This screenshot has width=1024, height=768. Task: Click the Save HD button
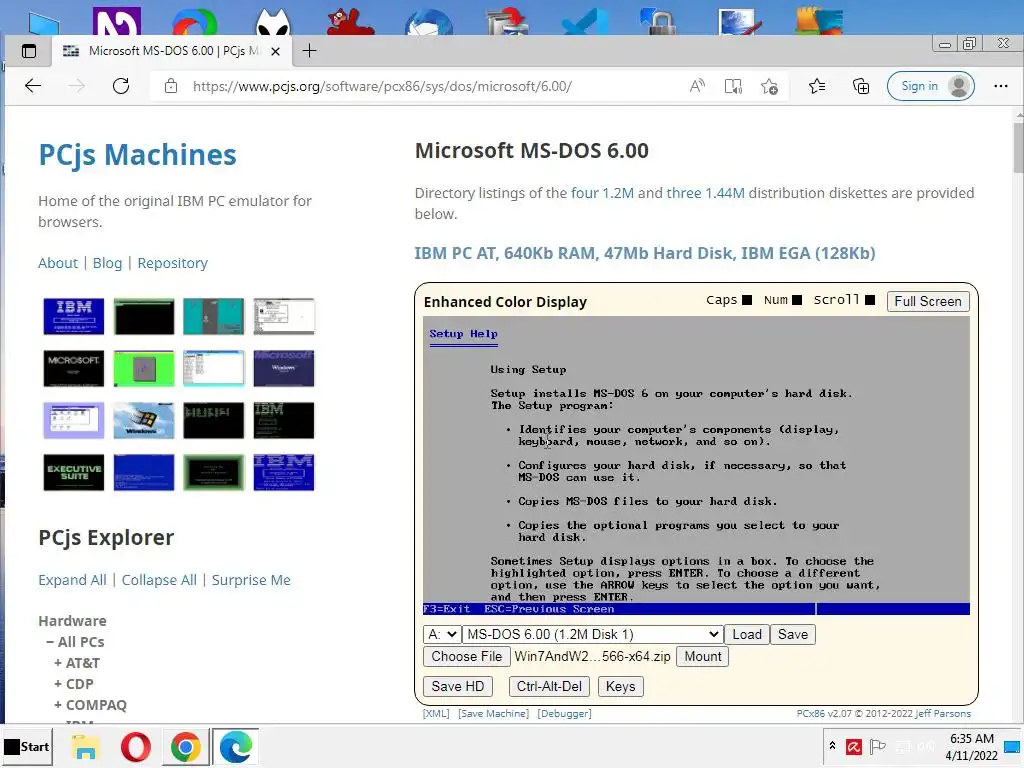pos(457,686)
